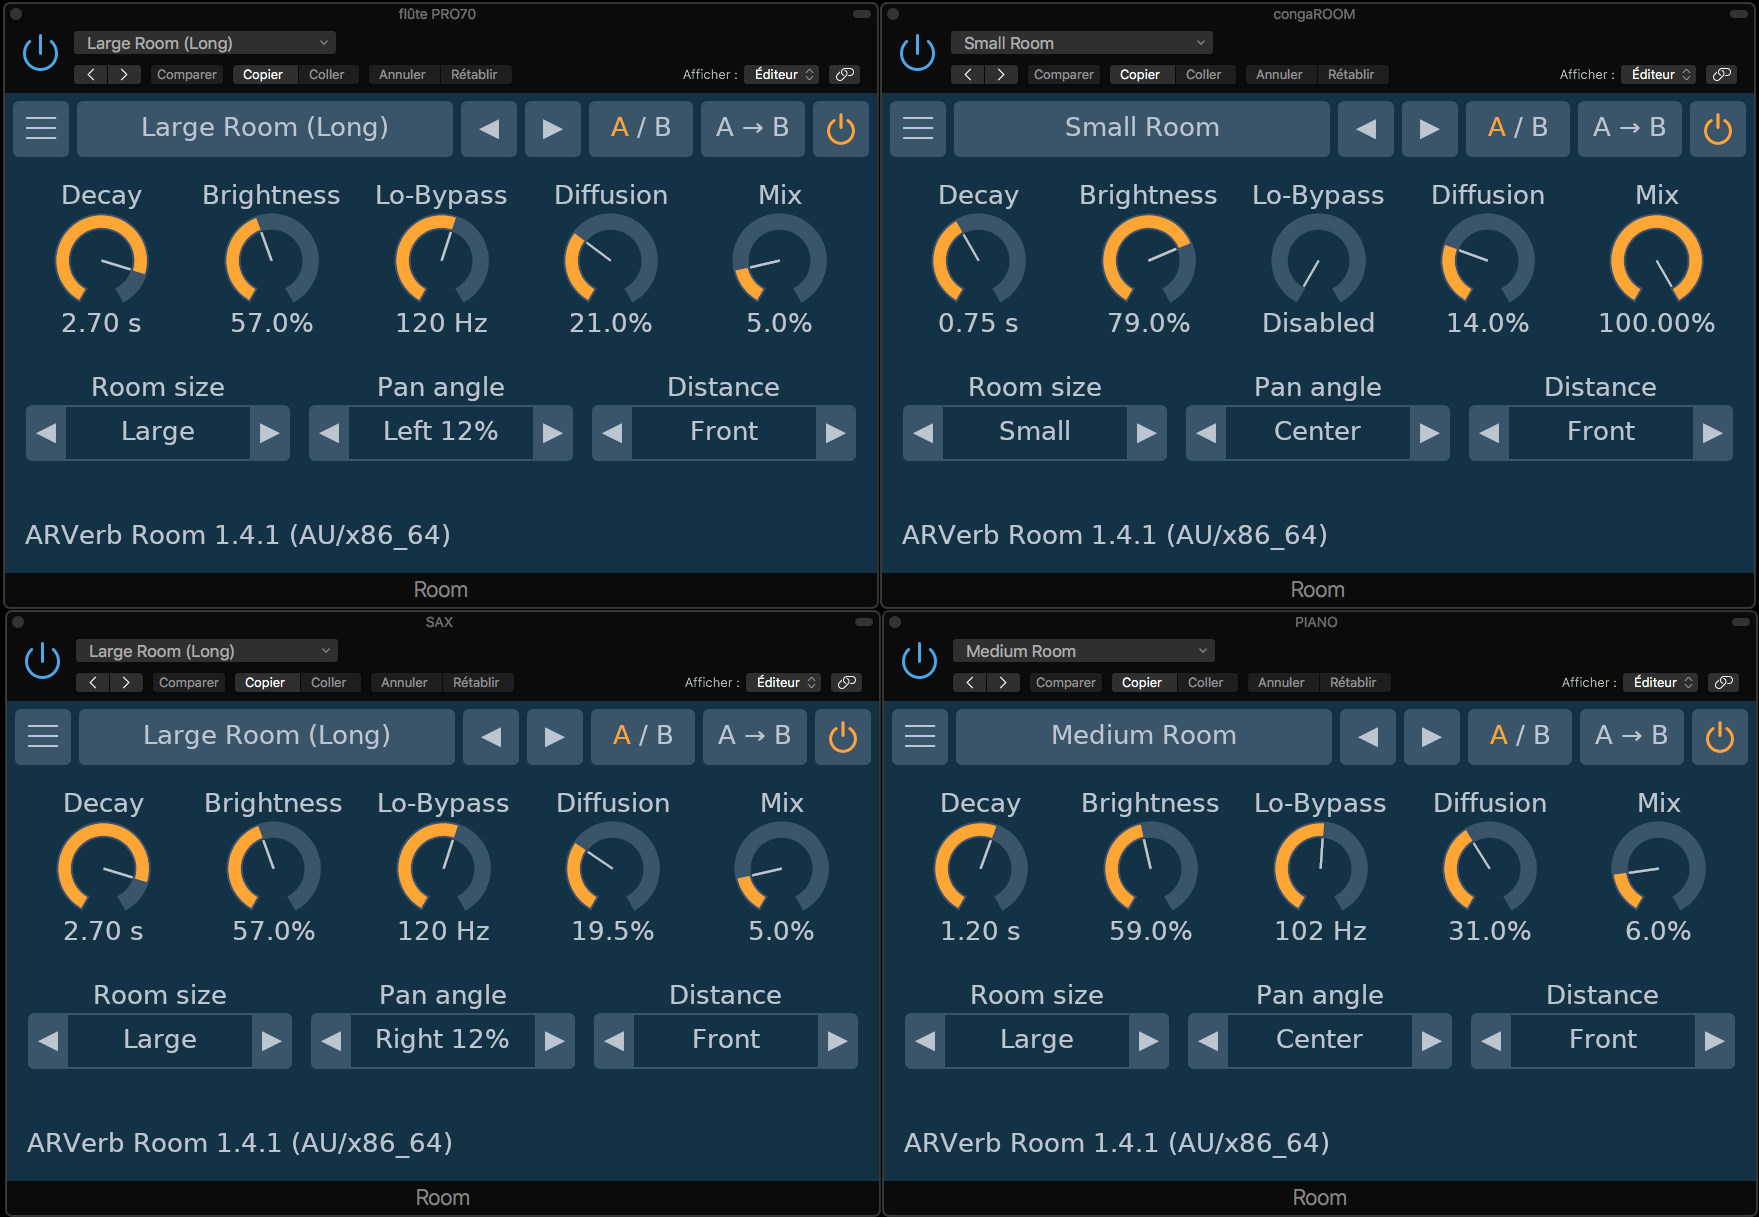Copy A to B in SAX plugin

755,736
